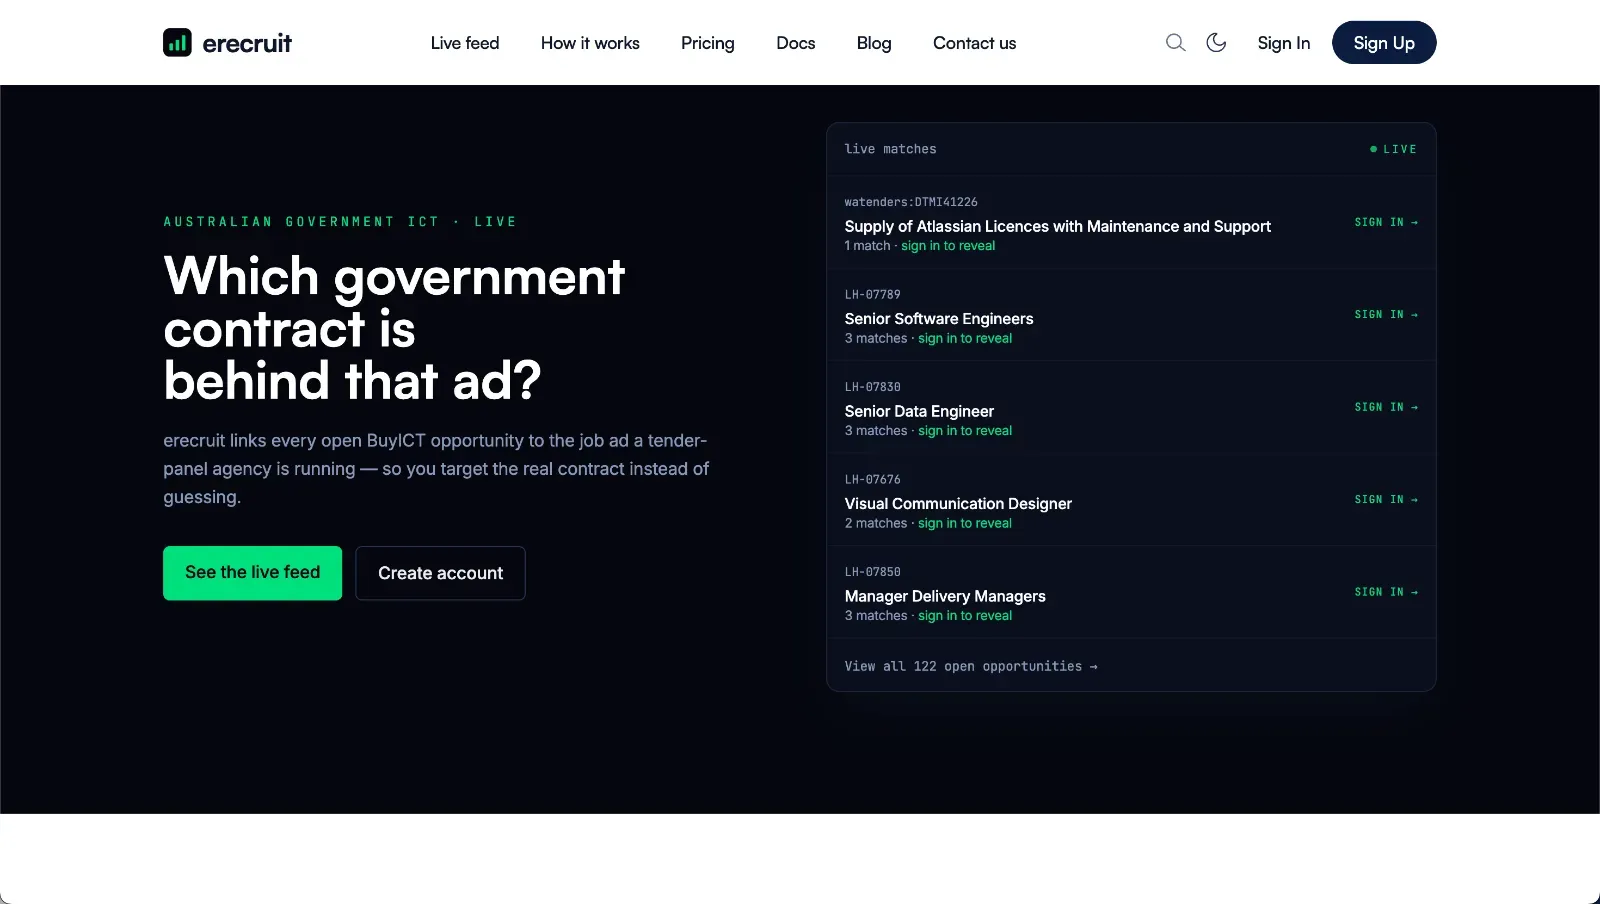Screen dimensions: 1600x904
Task: Open Docs in the navigation
Action: pyautogui.click(x=796, y=43)
